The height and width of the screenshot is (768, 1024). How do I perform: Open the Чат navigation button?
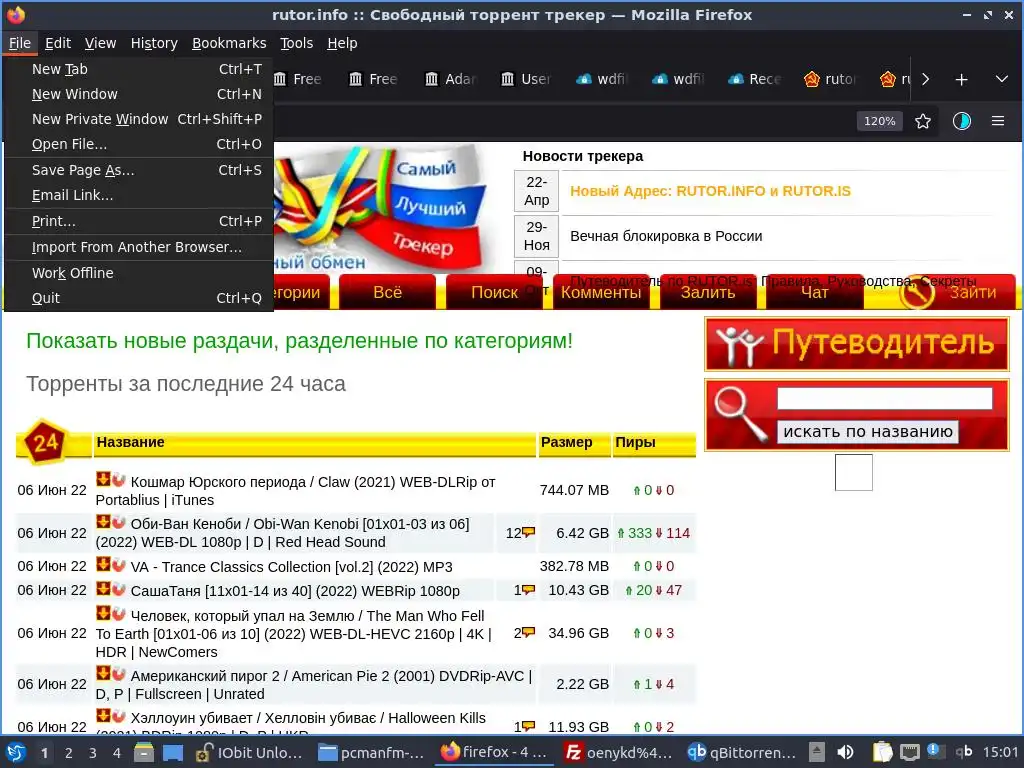point(814,292)
